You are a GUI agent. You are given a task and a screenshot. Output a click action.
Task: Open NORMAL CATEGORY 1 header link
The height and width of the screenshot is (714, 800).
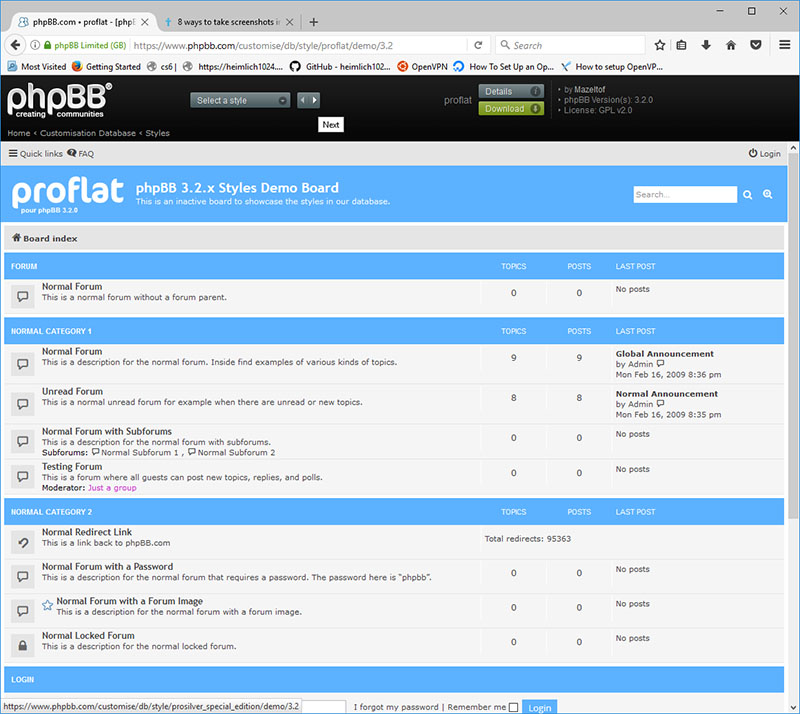(x=51, y=331)
